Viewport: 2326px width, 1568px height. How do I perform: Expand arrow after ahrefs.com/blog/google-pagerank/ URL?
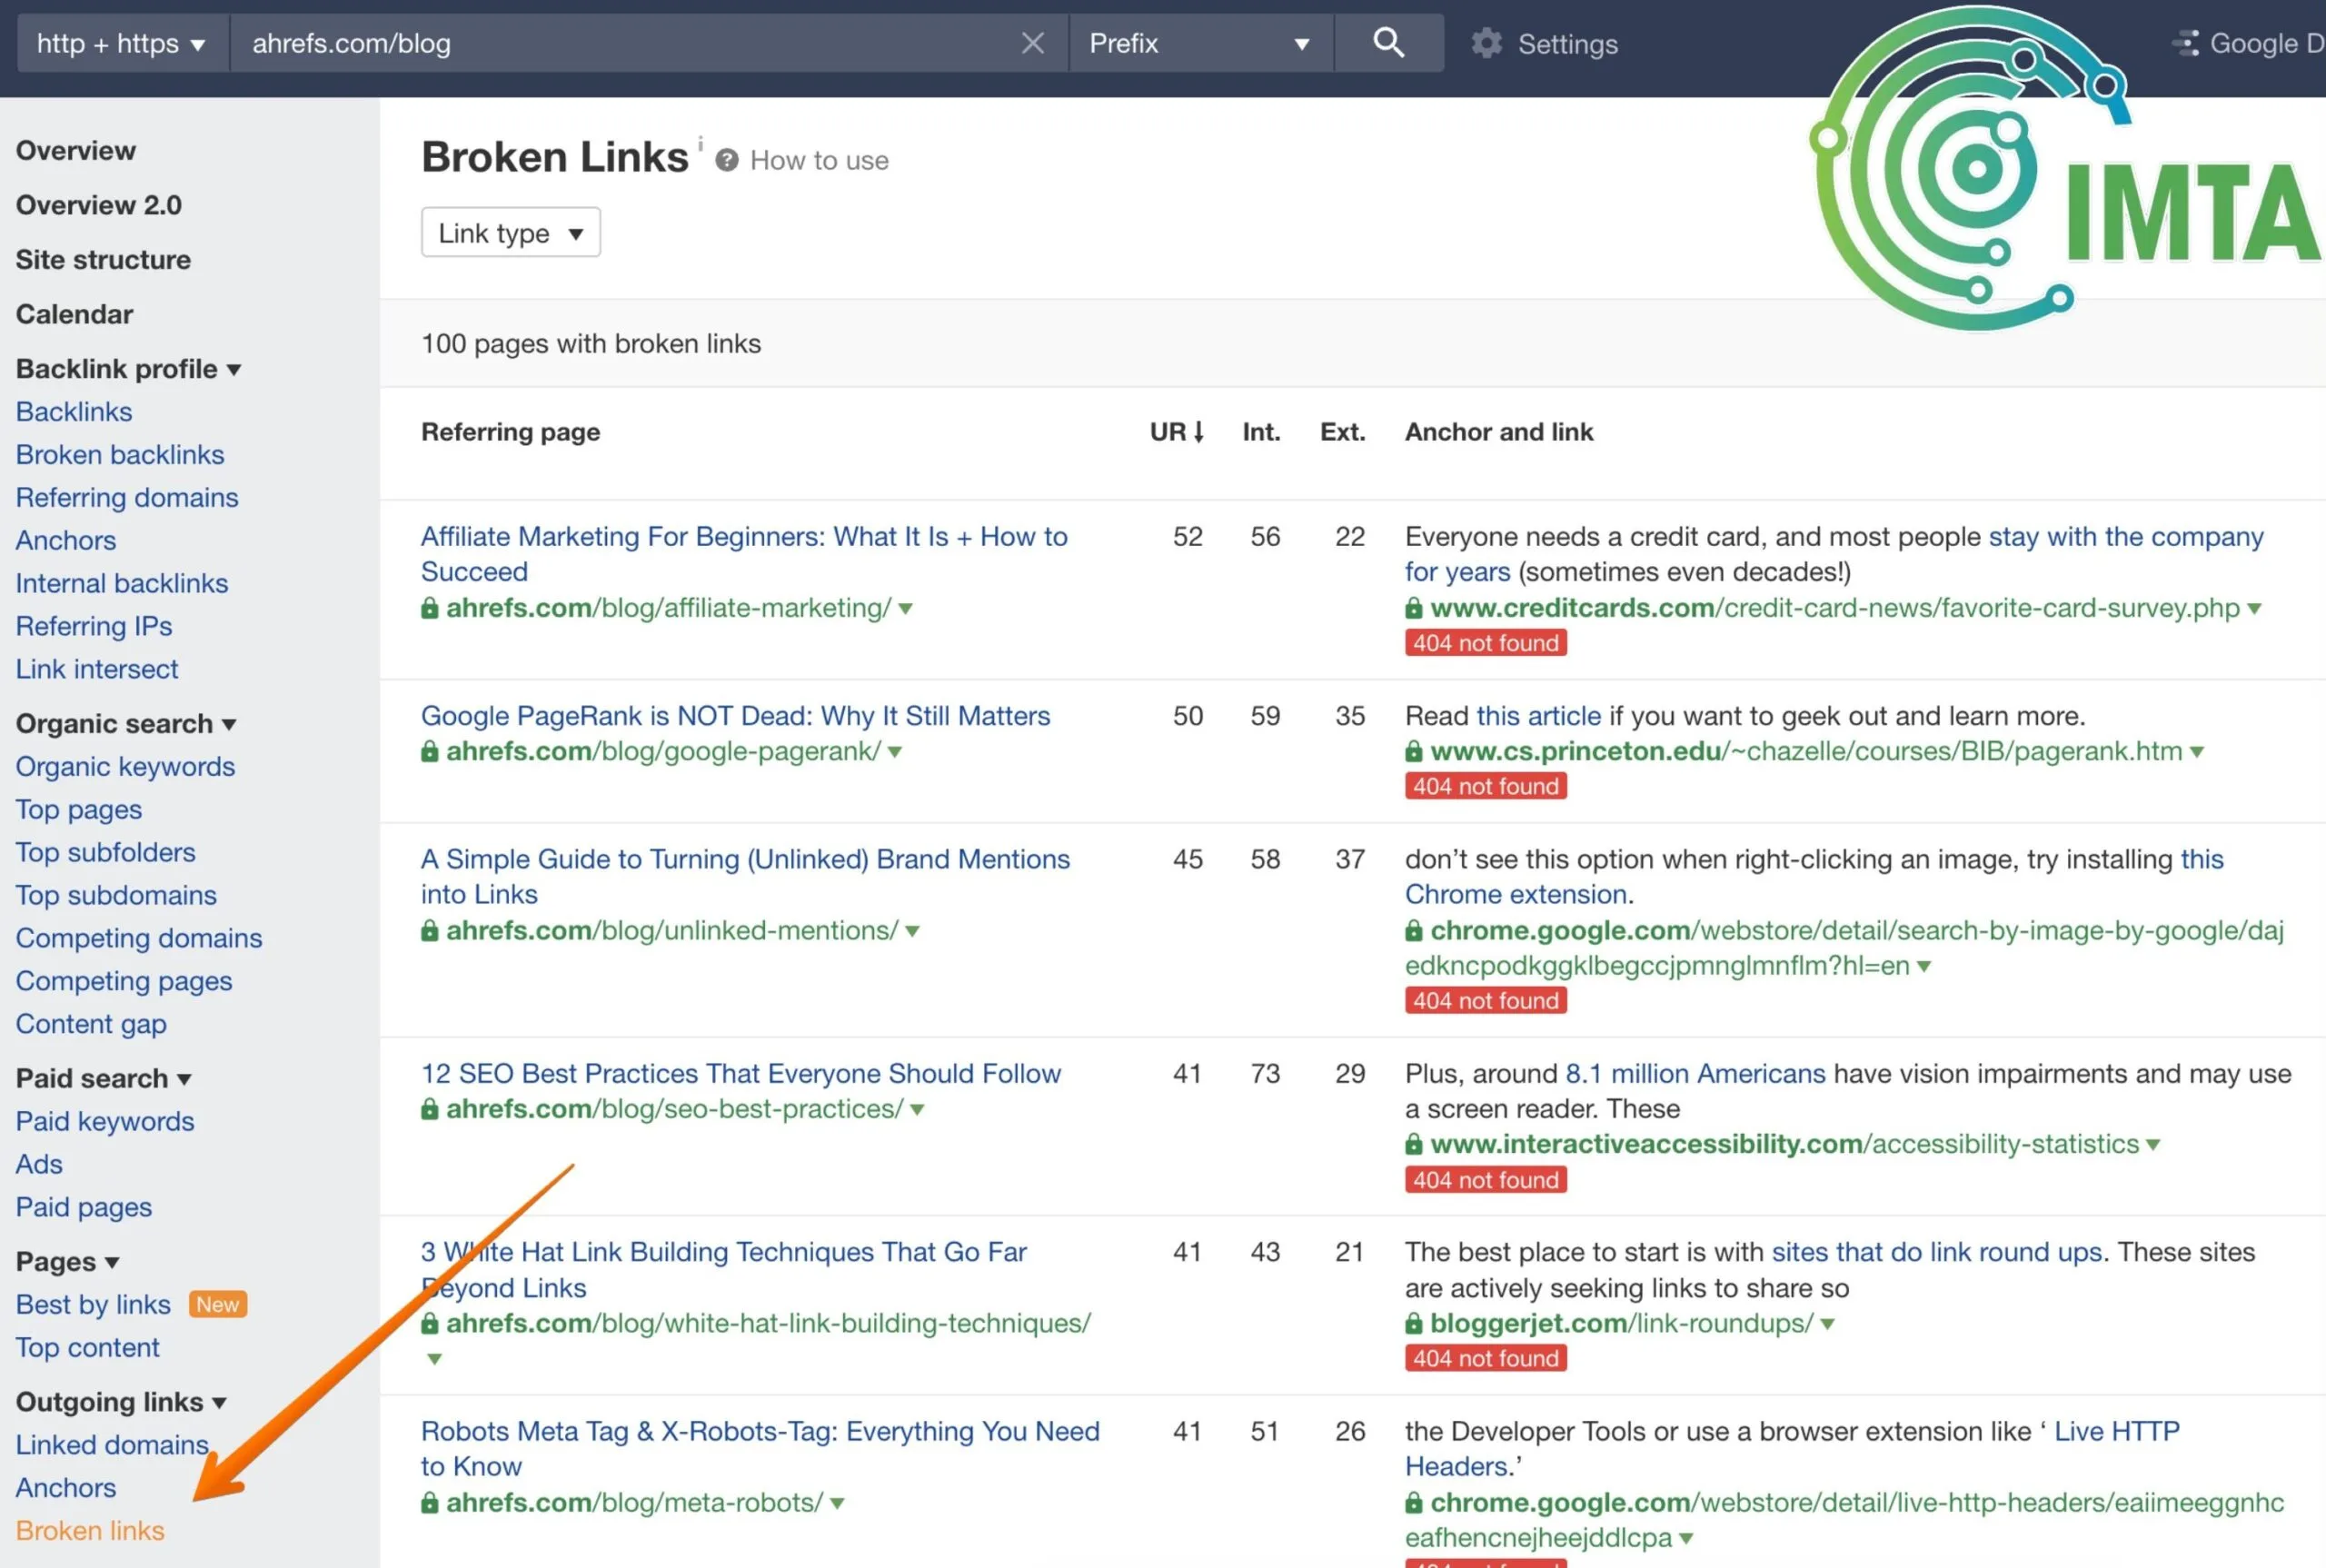pyautogui.click(x=895, y=752)
